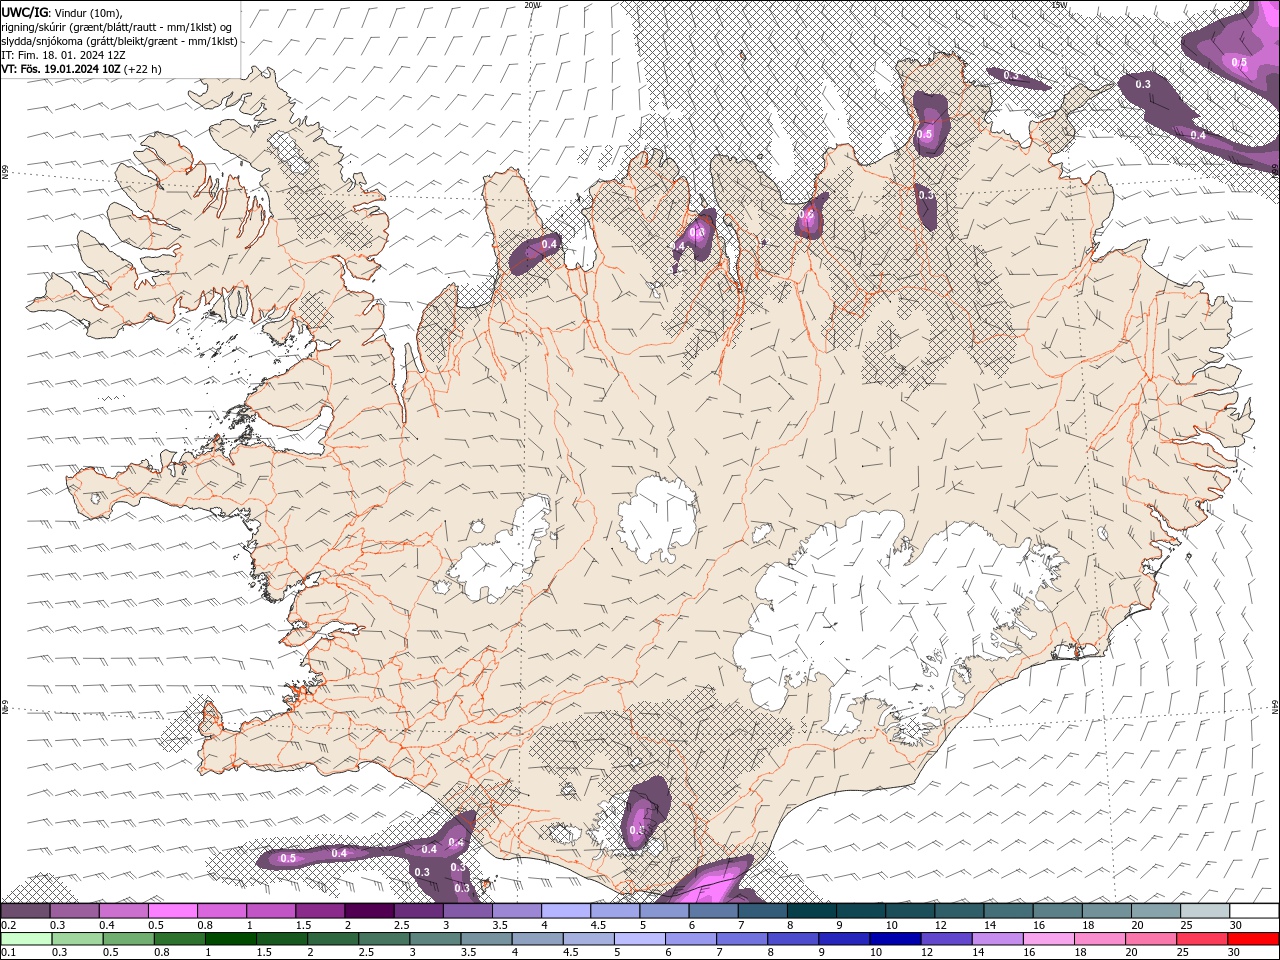The image size is (1280, 960).
Task: Click the bright red 30 swatch in lower legend
Action: tap(1252, 939)
